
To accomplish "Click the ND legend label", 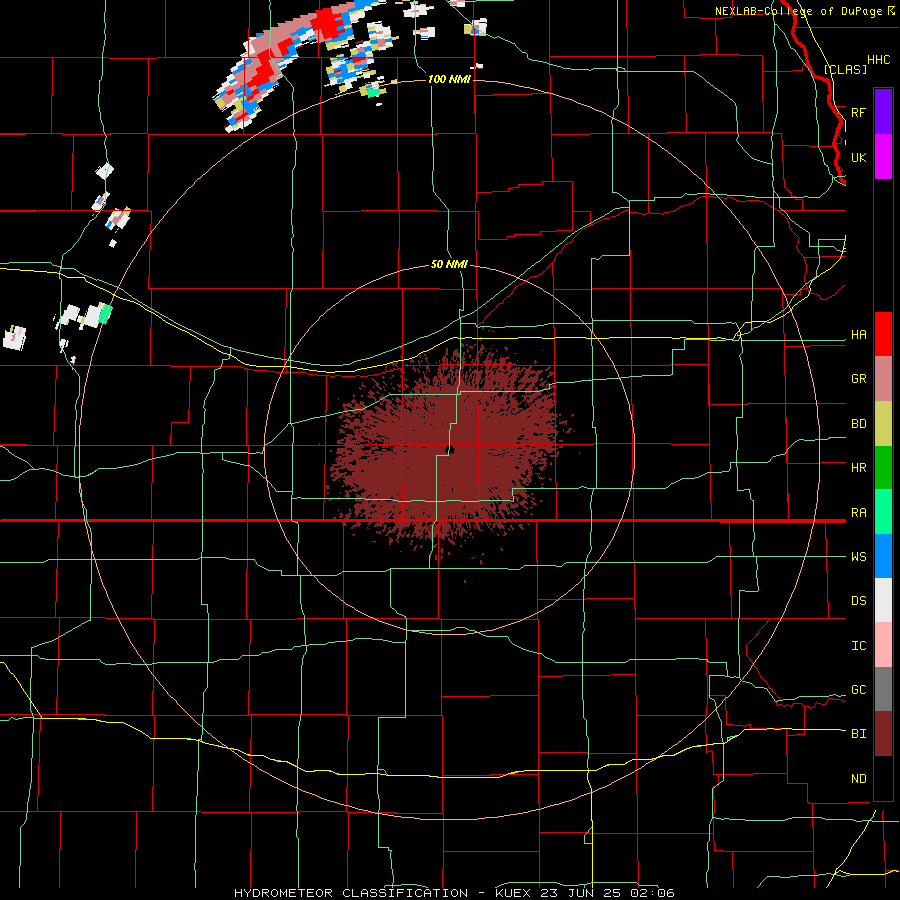I will (858, 779).
